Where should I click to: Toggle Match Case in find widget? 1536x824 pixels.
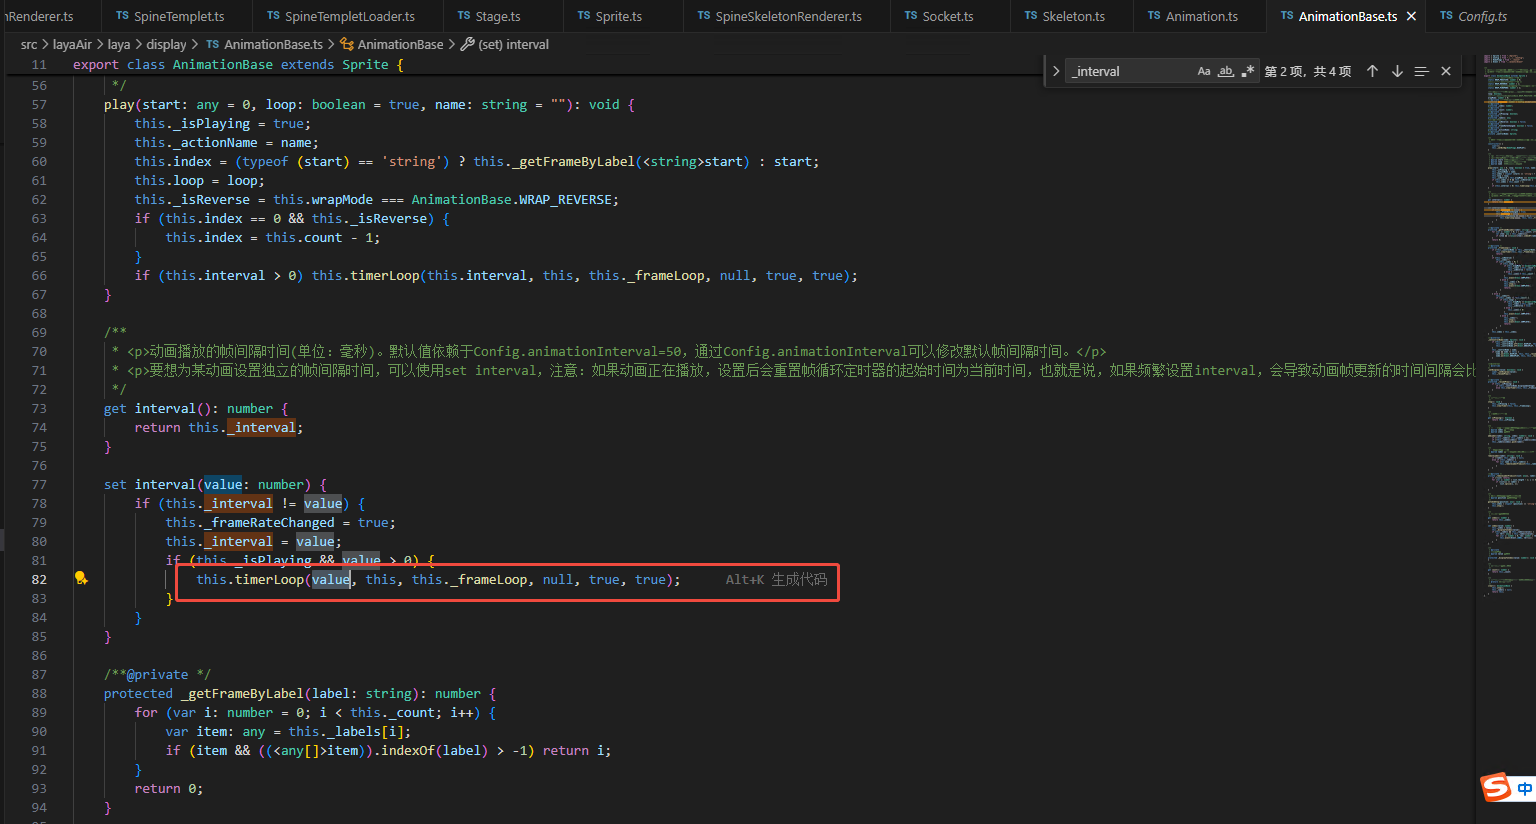click(1204, 71)
